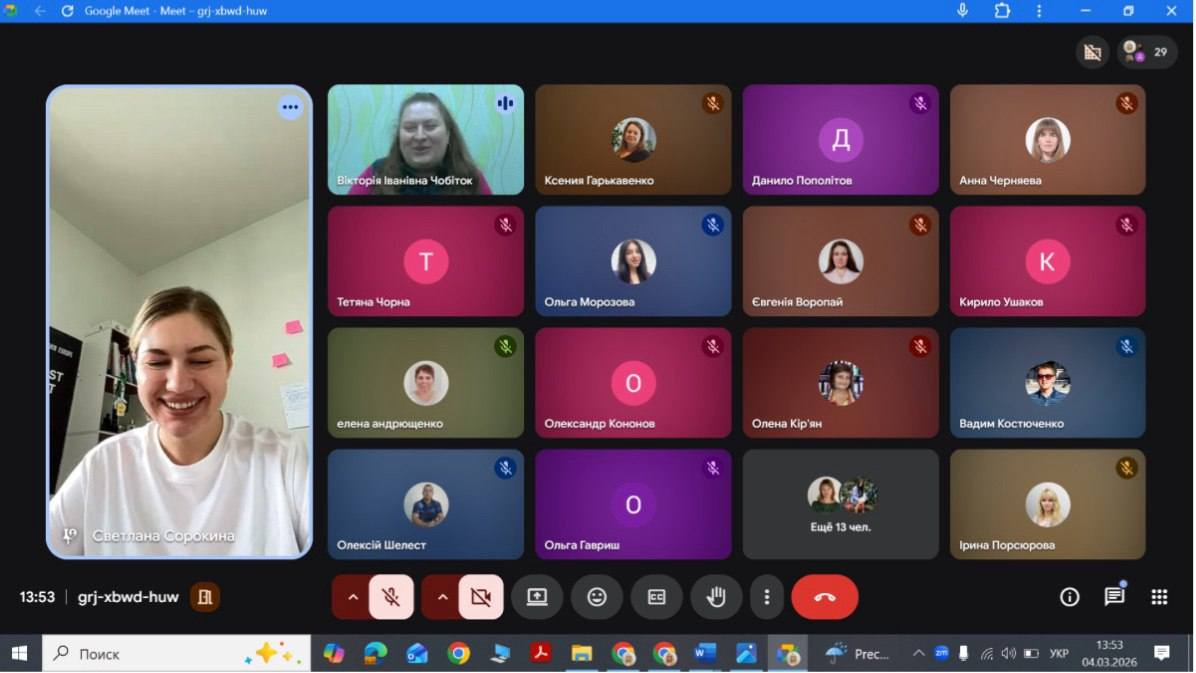Toggle the microphone mute button
The width and height of the screenshot is (1196, 673).
point(391,597)
